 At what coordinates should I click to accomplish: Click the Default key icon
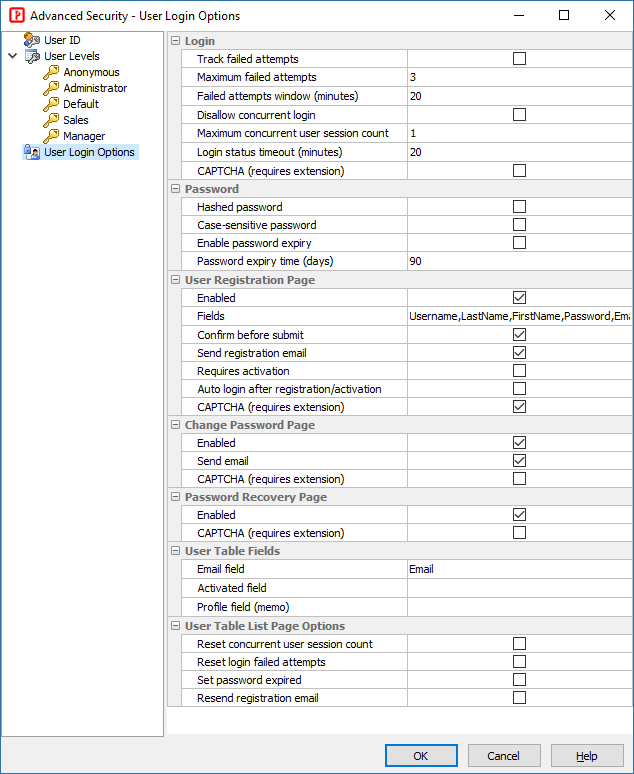(x=51, y=104)
